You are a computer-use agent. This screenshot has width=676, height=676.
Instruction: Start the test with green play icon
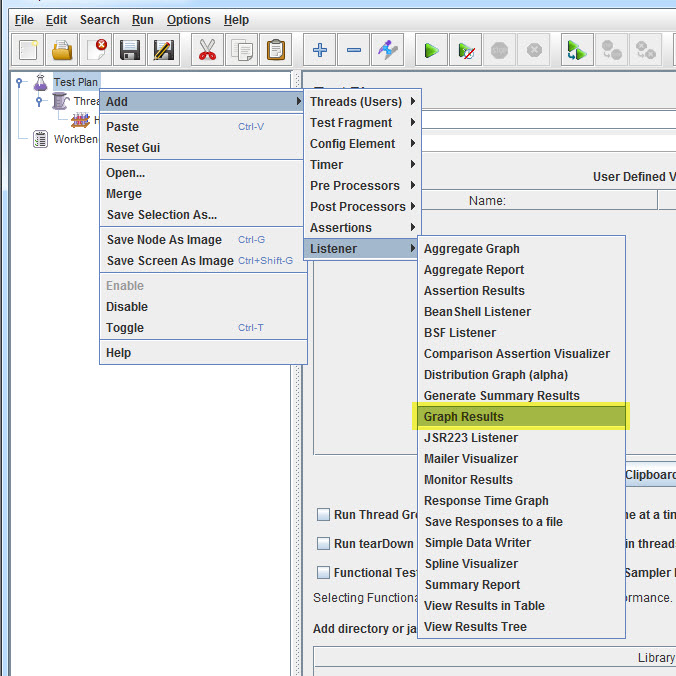431,50
